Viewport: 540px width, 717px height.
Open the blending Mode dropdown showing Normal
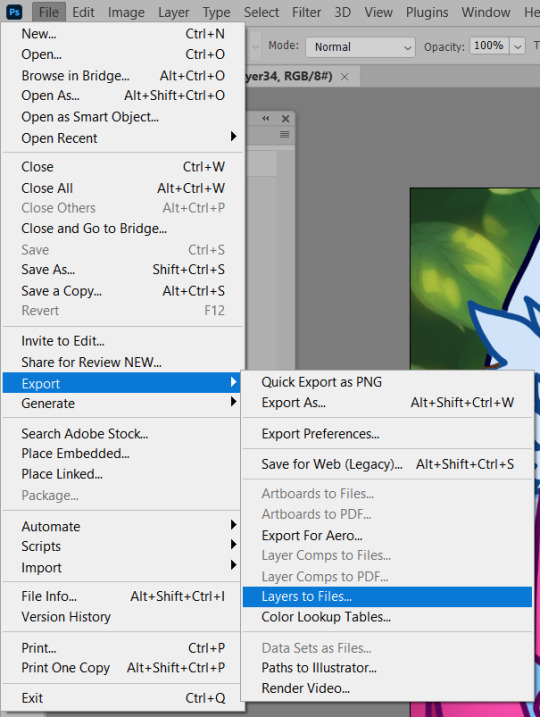coord(360,47)
